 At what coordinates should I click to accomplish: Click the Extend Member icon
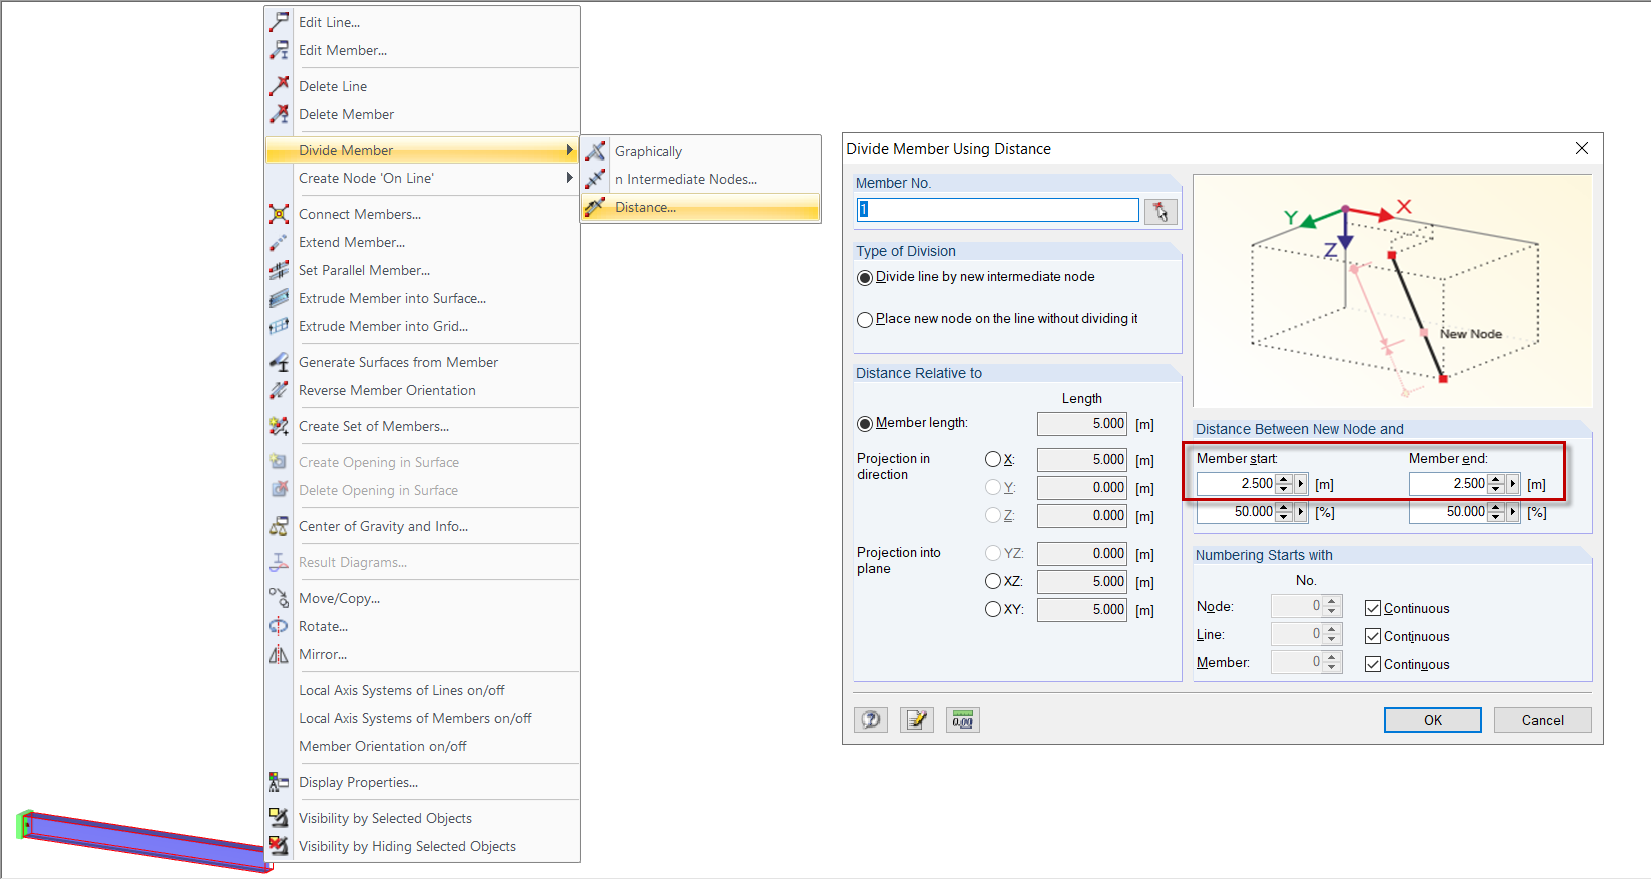[x=279, y=241]
